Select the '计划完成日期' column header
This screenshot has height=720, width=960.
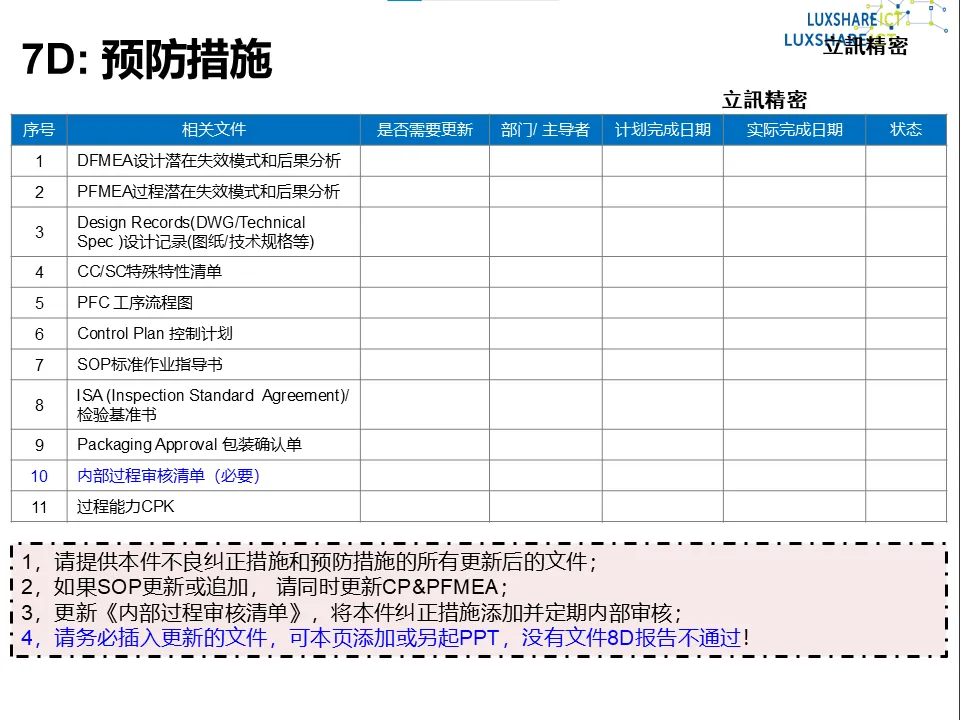662,130
